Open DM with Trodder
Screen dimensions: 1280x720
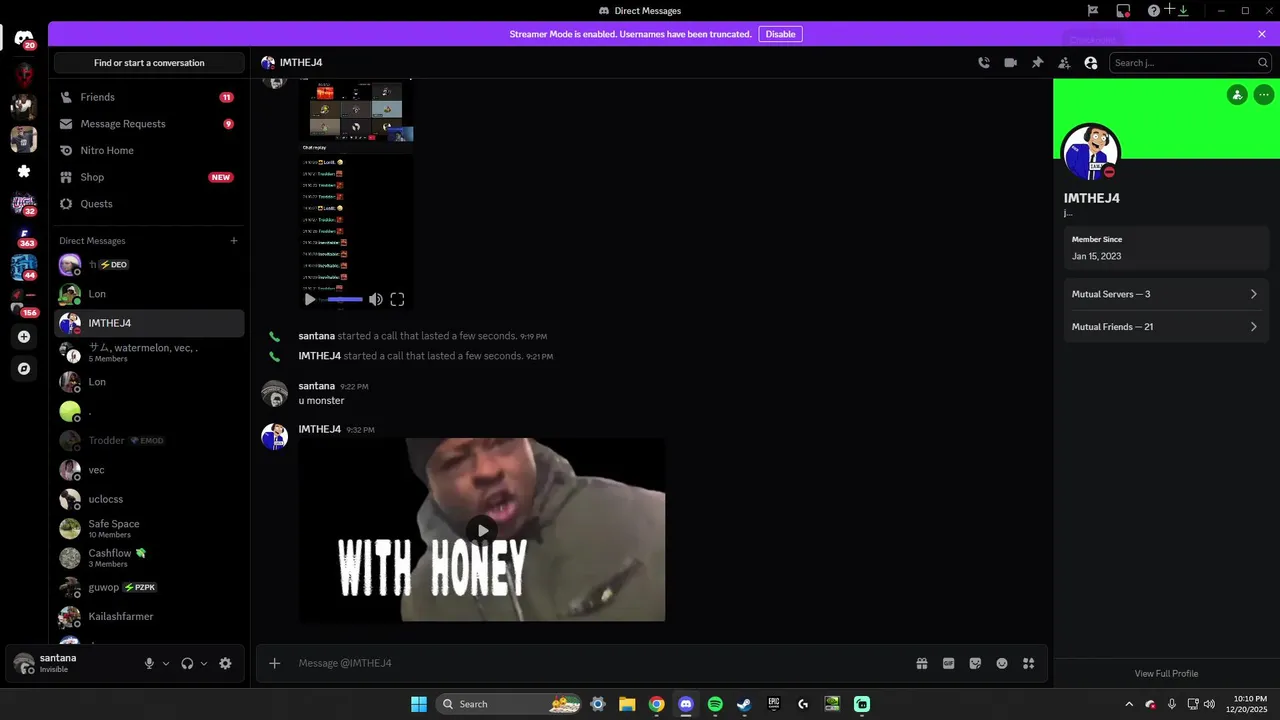coord(149,440)
